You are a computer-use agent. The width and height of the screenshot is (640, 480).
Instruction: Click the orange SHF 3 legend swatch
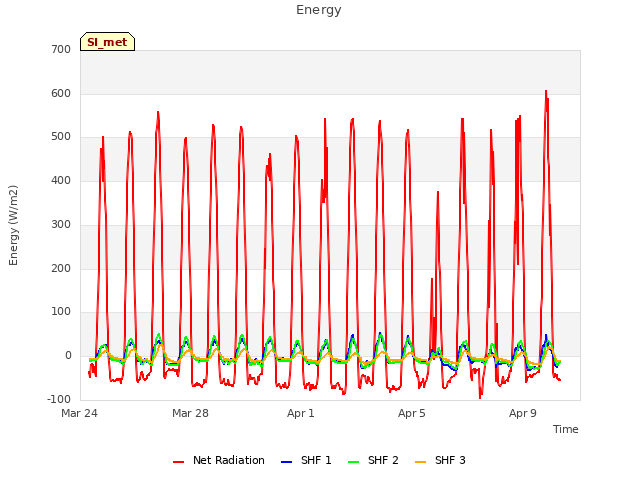click(x=420, y=462)
